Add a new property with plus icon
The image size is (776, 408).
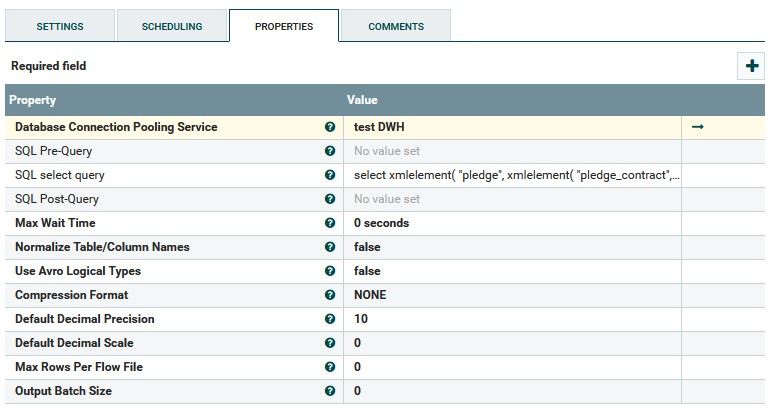tap(751, 66)
